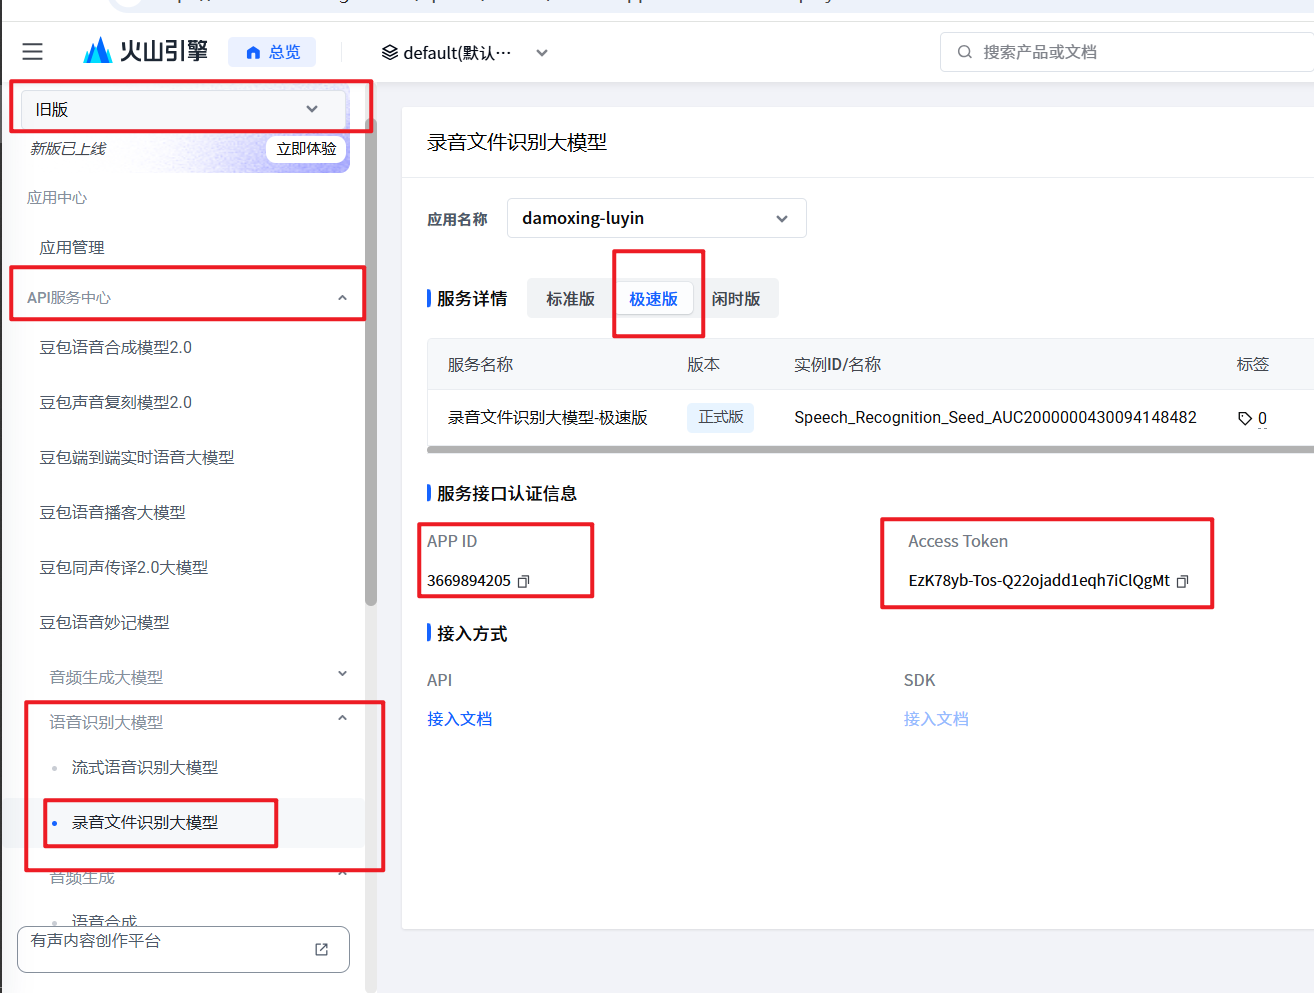Open external link icon for 有声内容创作平台
This screenshot has height=993, width=1314.
click(321, 949)
